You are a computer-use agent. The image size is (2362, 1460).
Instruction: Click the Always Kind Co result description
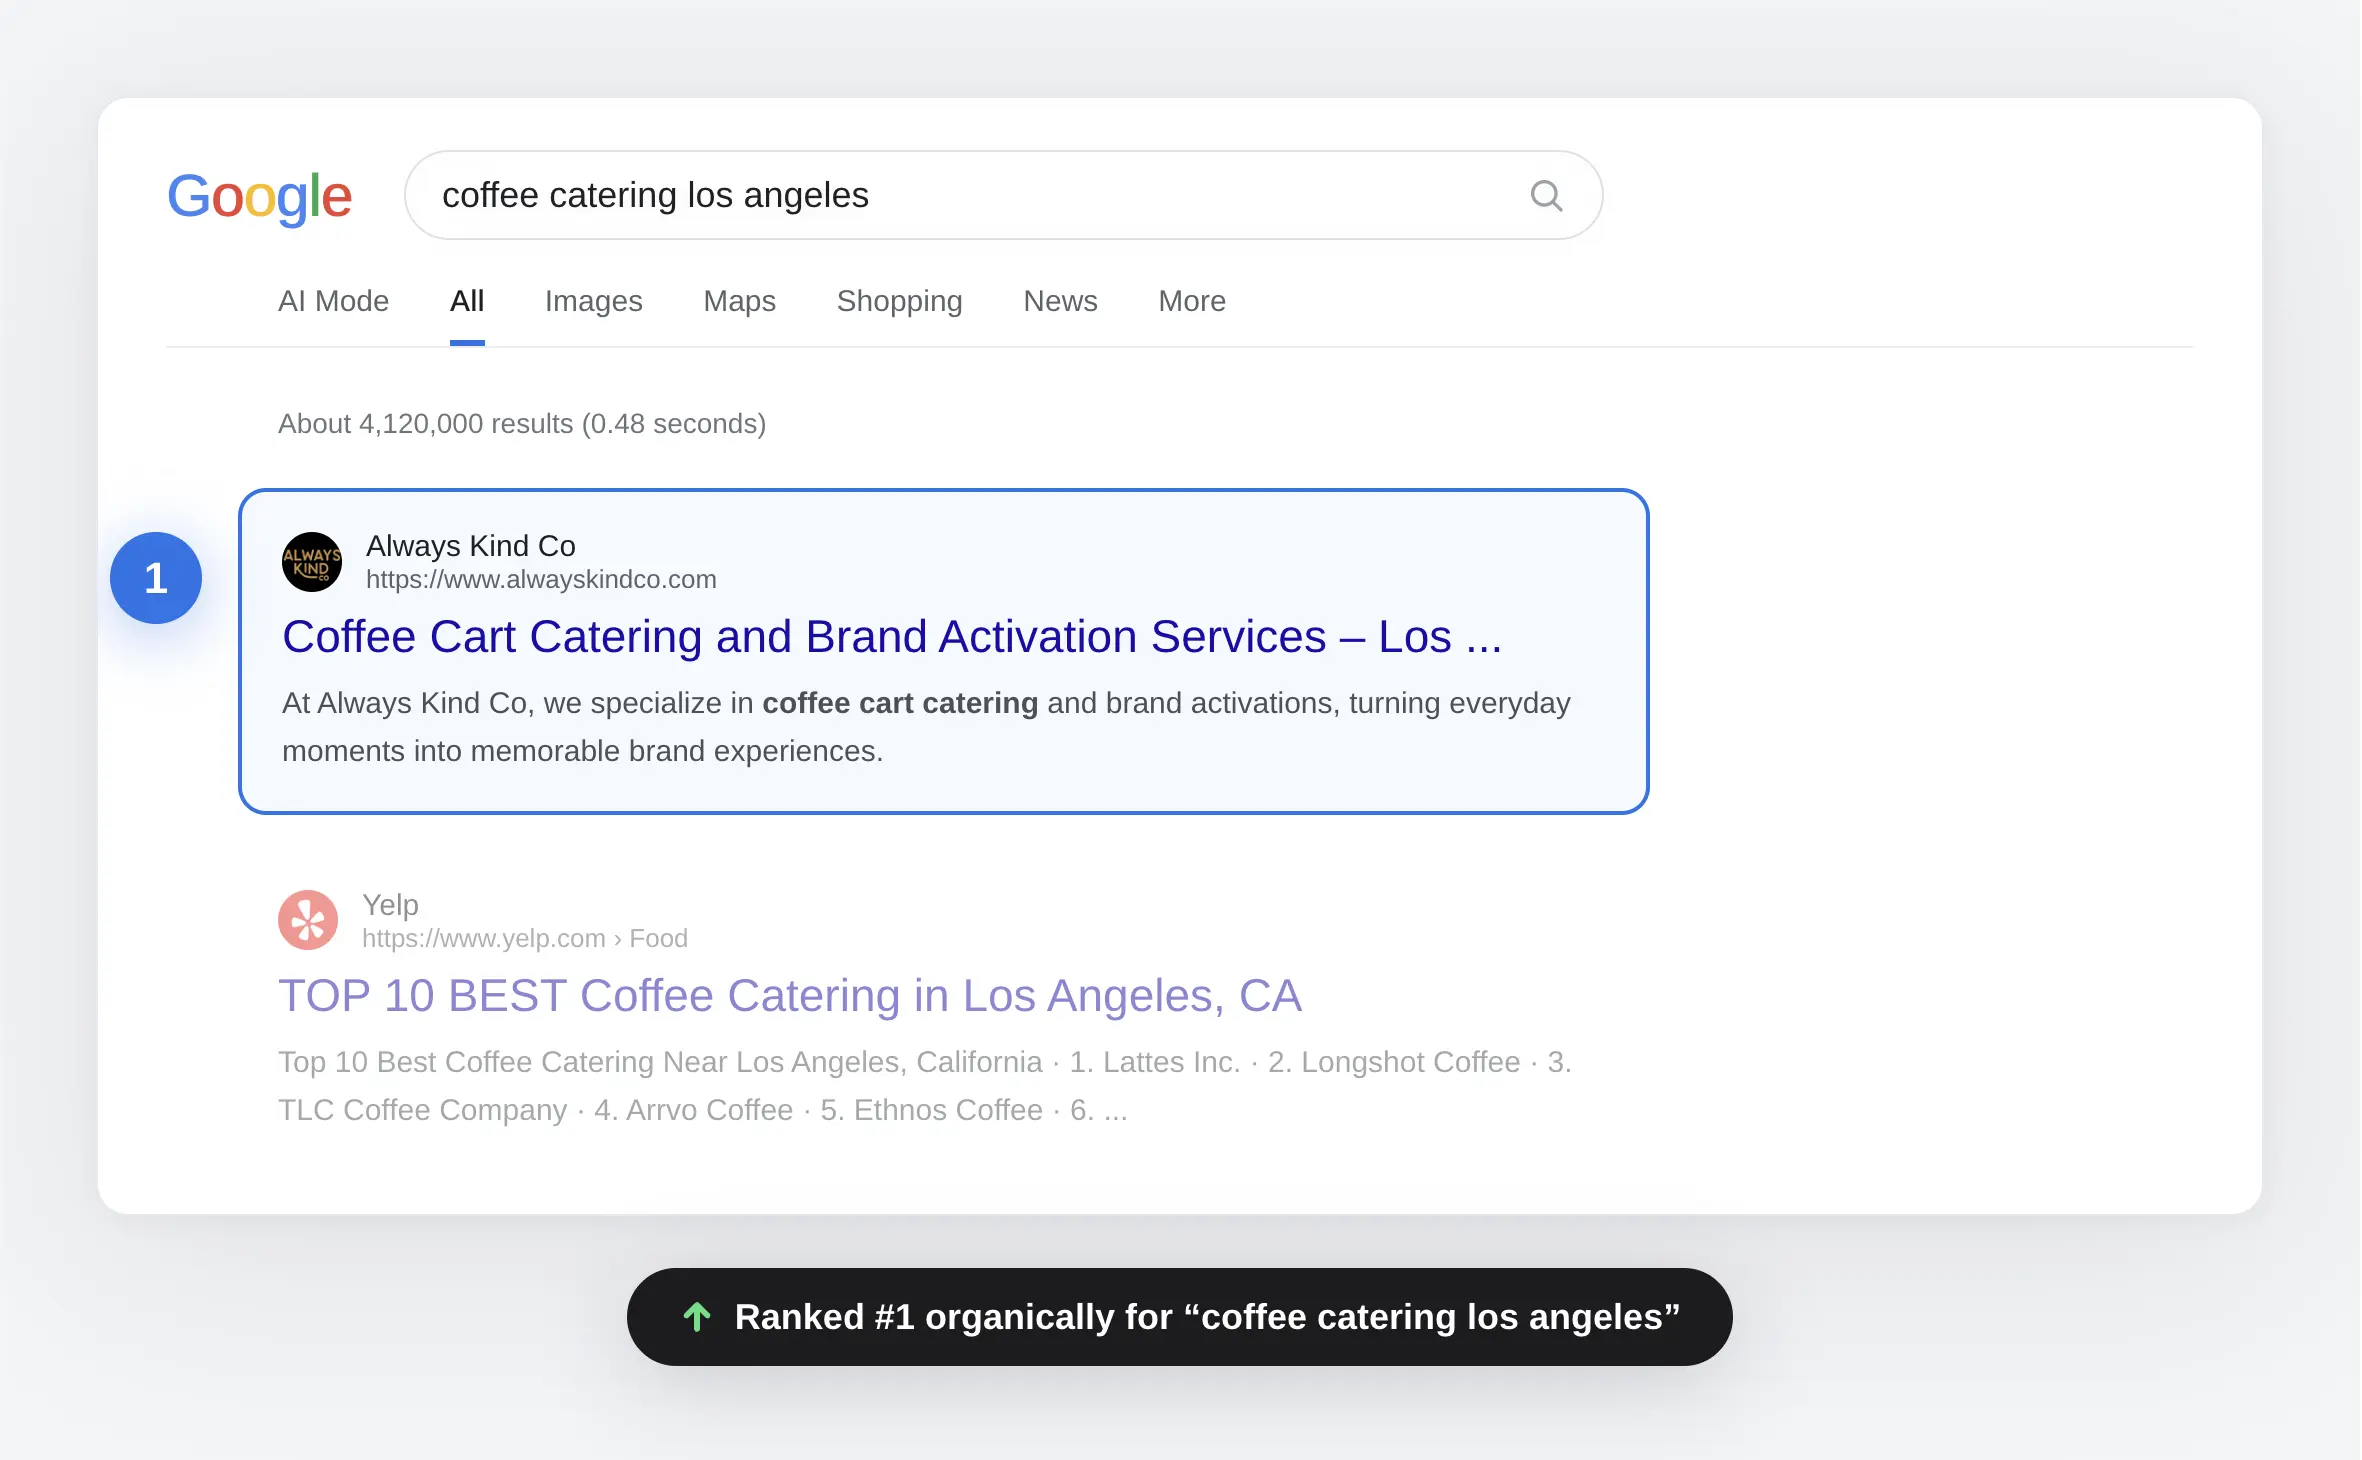coord(926,727)
